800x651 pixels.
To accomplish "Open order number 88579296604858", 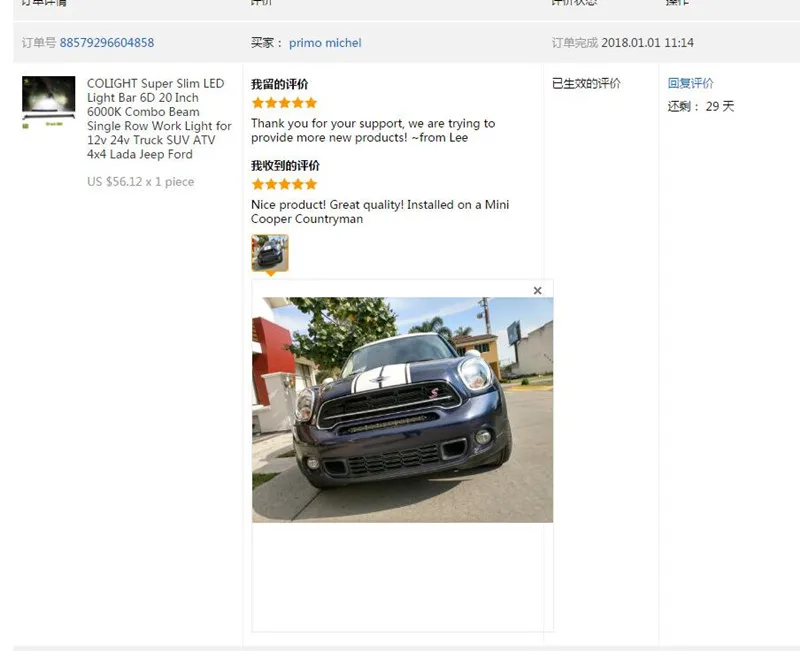I will click(x=107, y=43).
